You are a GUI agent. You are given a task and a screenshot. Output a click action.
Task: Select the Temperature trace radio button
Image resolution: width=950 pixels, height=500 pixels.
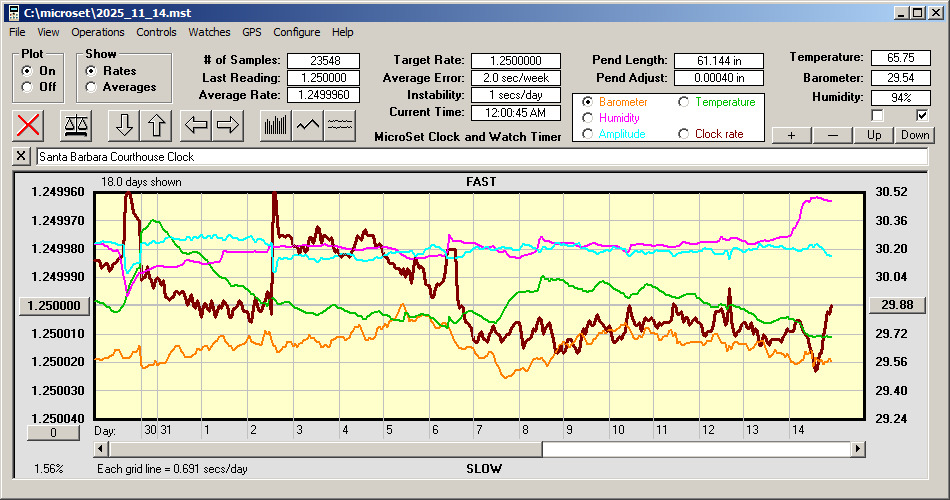pyautogui.click(x=685, y=102)
